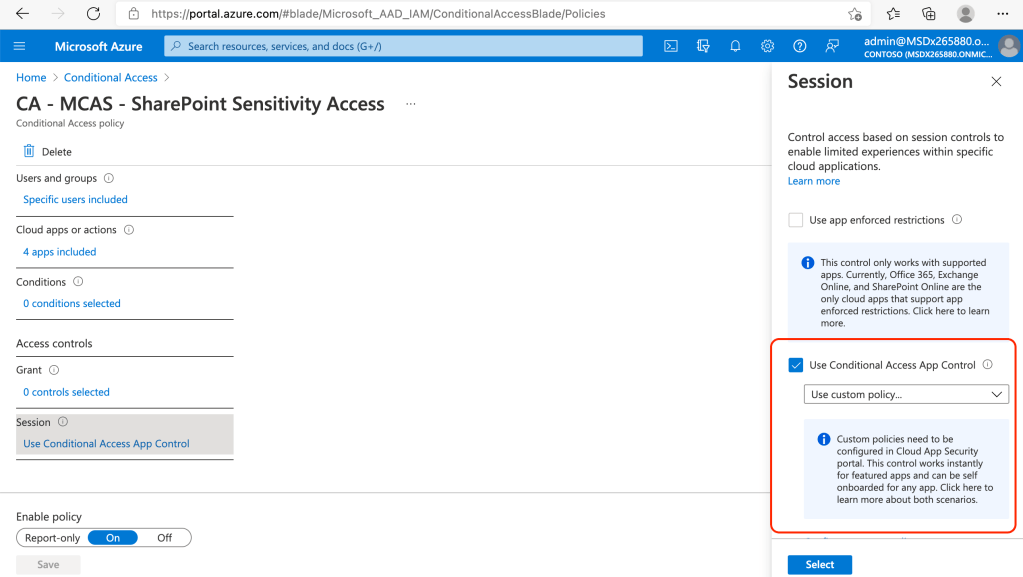Click the Delete trash can icon
Screen dimensions: 1023x577
point(29,151)
